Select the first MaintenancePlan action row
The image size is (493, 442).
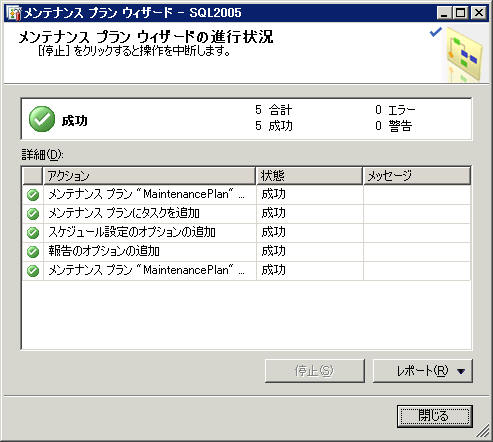(x=247, y=194)
